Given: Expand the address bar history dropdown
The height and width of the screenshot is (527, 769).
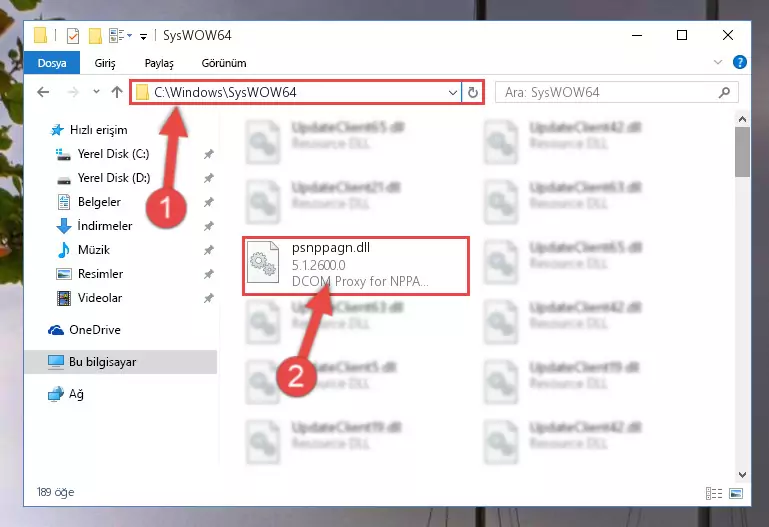Looking at the screenshot, I should (453, 92).
